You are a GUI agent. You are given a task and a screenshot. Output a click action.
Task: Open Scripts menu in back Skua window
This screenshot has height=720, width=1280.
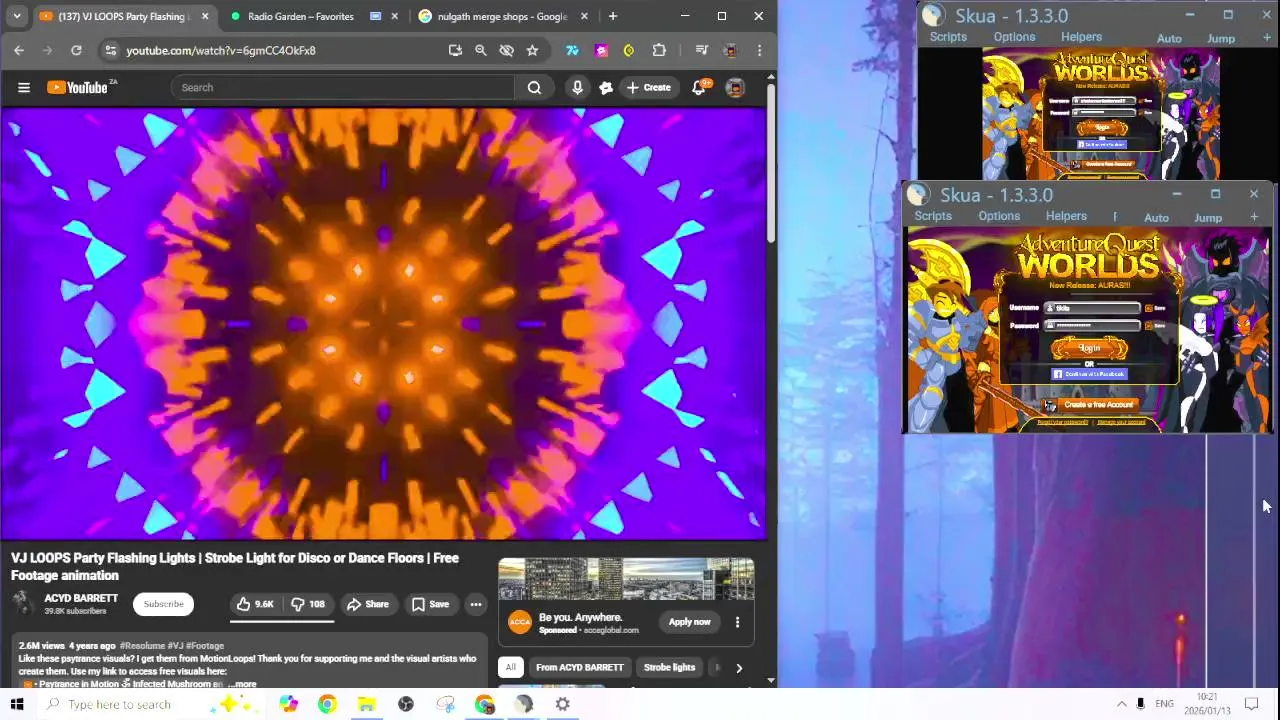click(x=948, y=37)
